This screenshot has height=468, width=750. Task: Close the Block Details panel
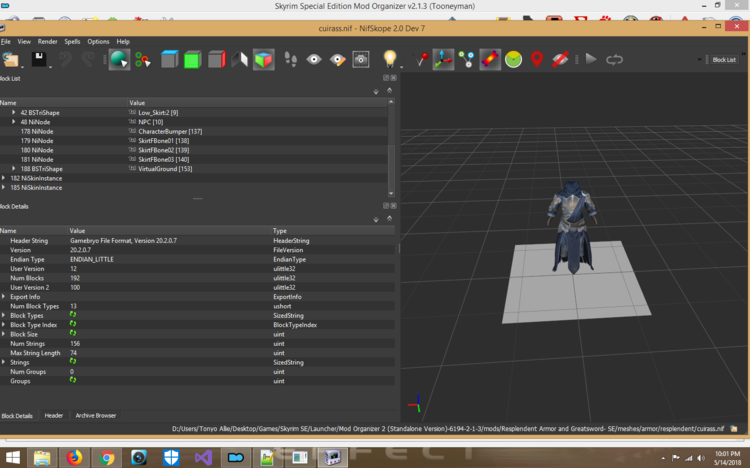(393, 206)
